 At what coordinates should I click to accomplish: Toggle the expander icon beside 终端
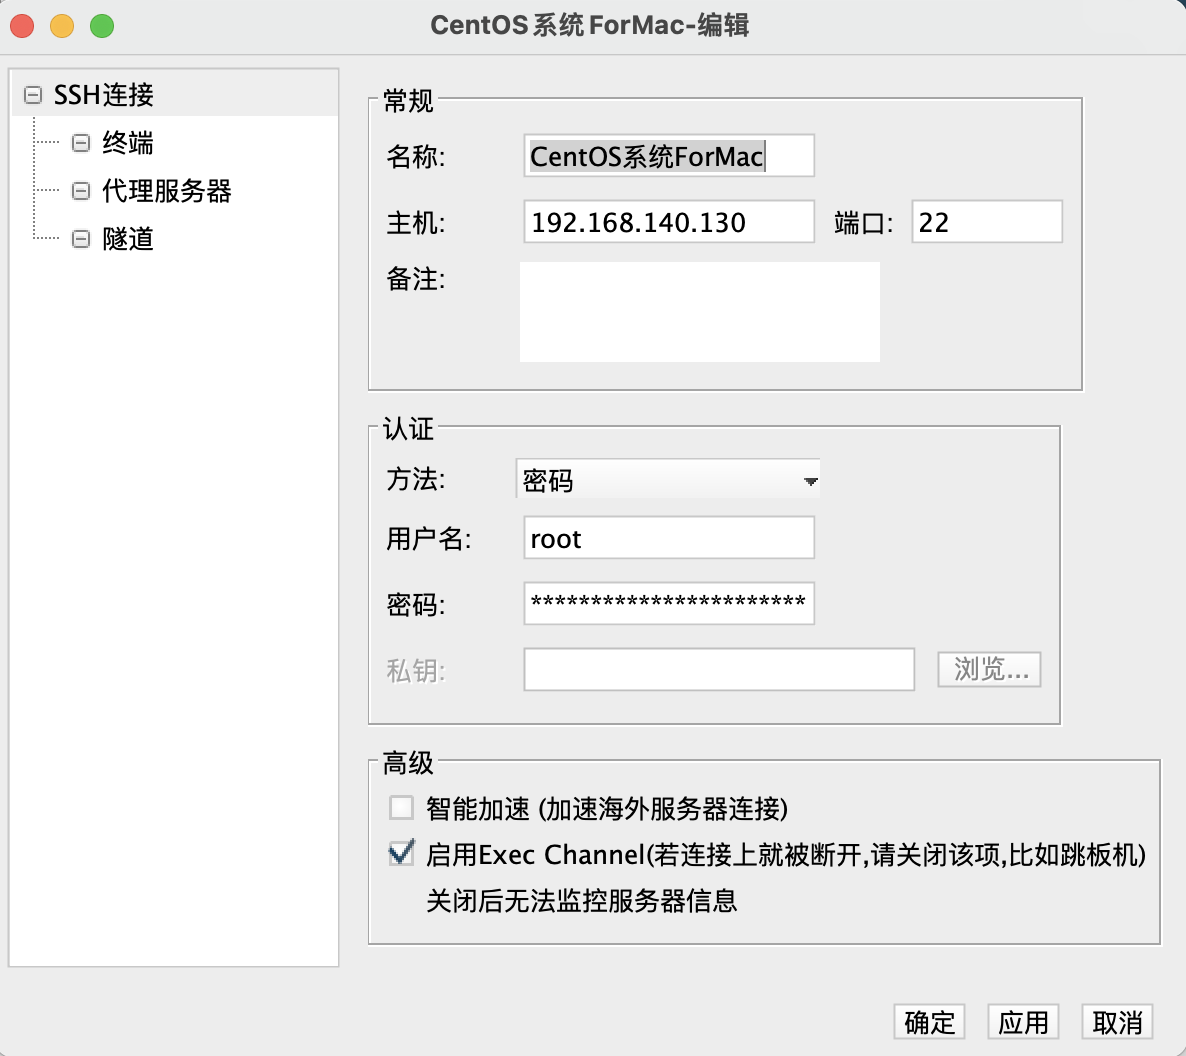click(x=81, y=143)
